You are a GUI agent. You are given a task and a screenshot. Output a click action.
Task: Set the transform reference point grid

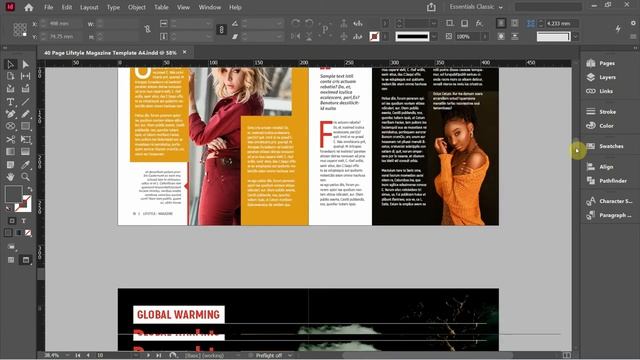click(x=20, y=30)
